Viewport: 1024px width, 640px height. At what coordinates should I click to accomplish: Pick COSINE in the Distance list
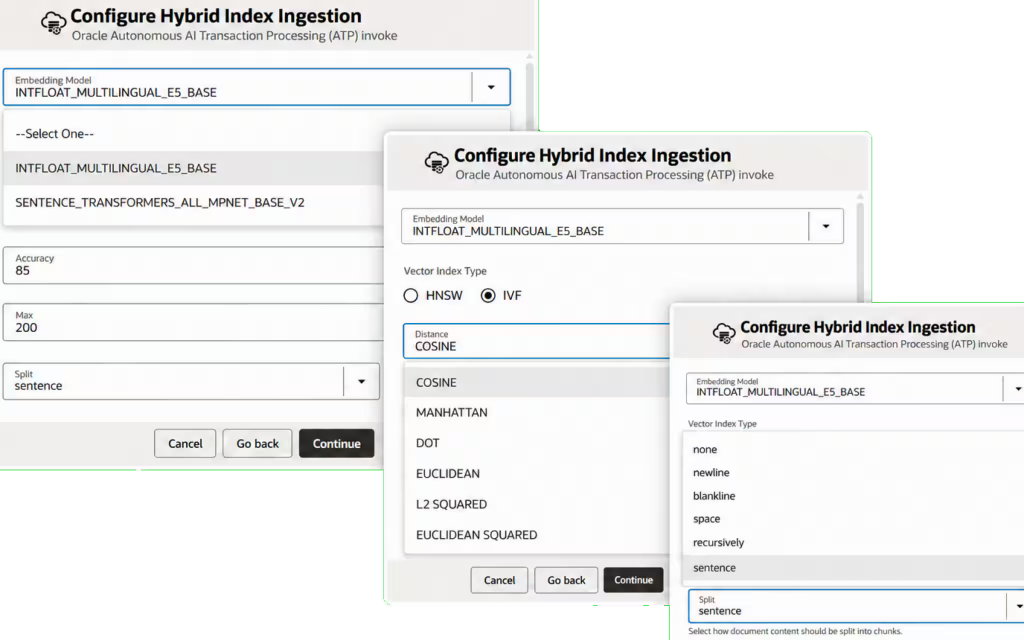[x=537, y=383]
